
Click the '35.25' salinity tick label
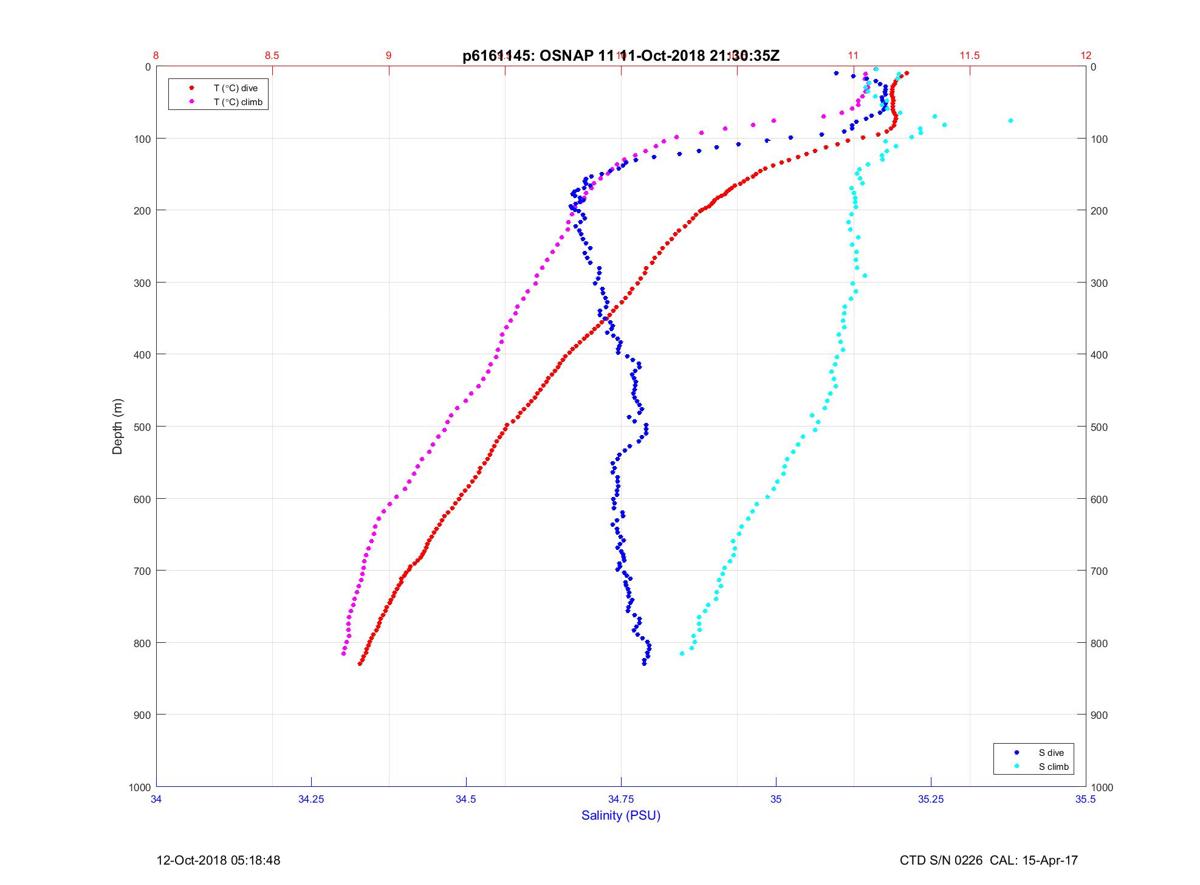coord(931,799)
